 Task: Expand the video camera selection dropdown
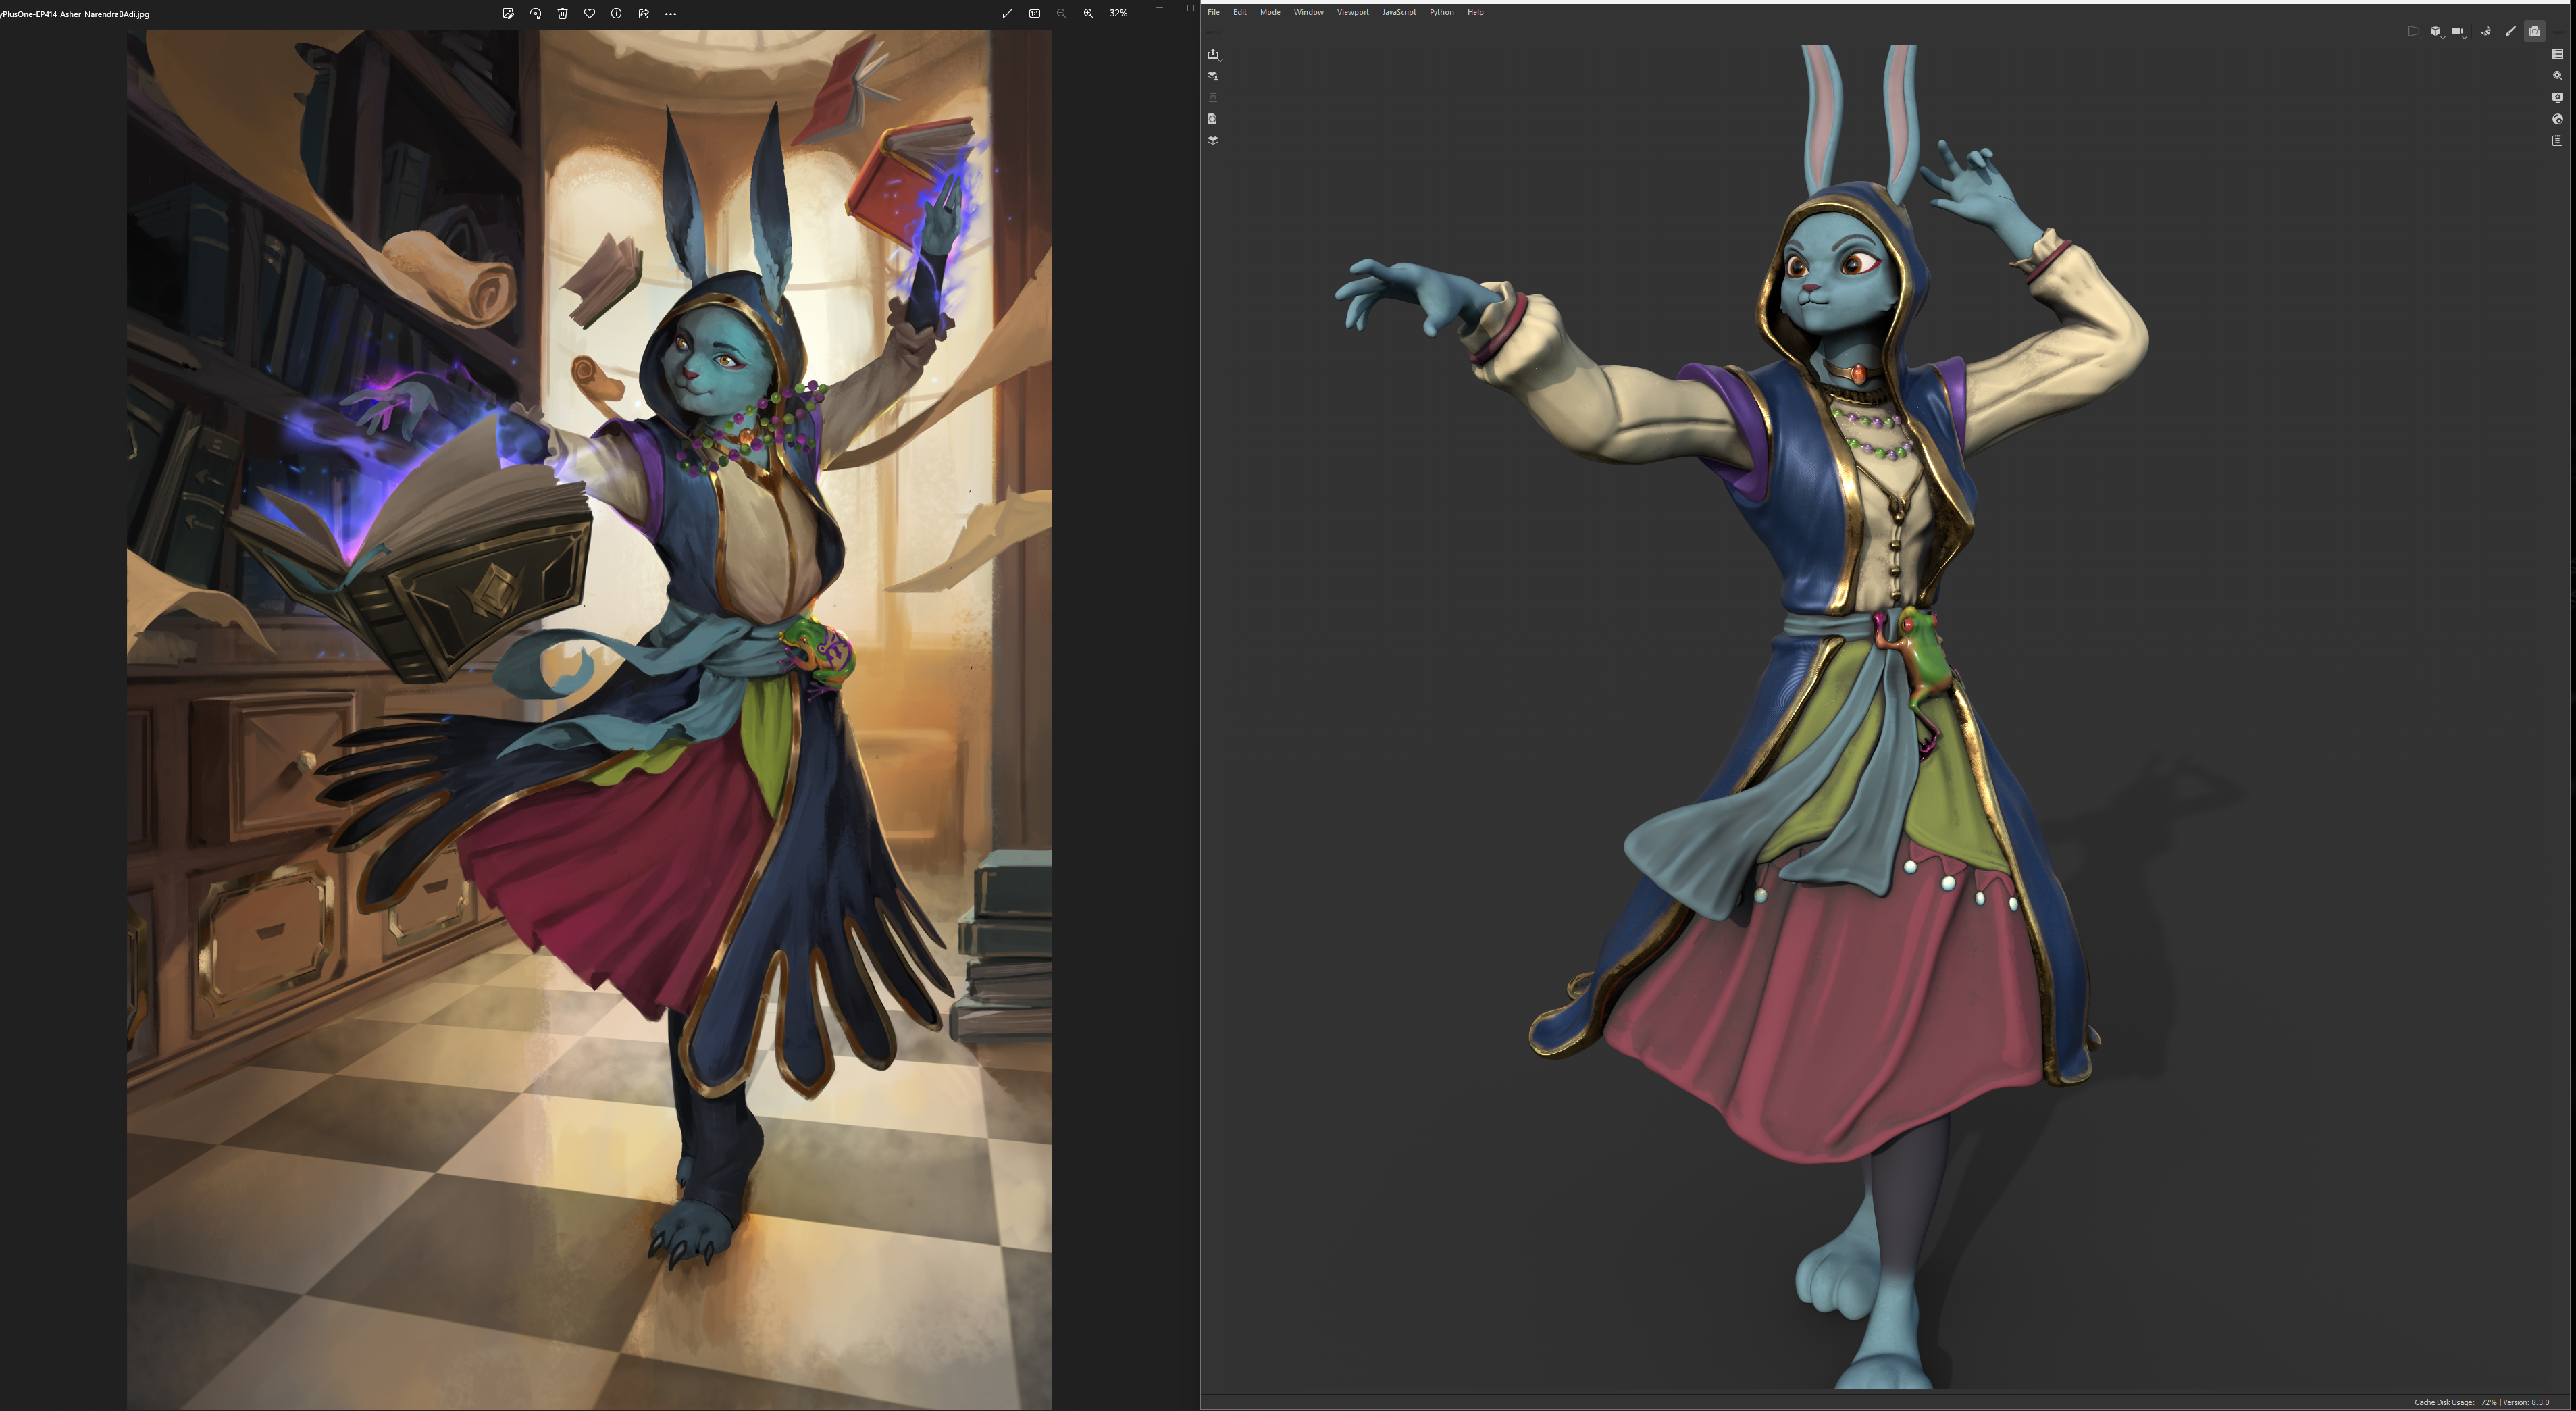(2458, 31)
